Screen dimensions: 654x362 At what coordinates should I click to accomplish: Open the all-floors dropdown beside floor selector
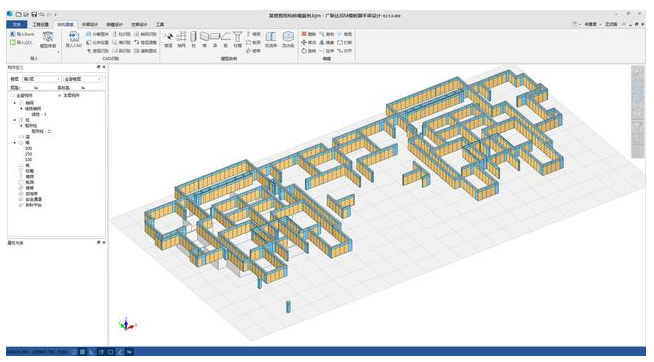(83, 79)
